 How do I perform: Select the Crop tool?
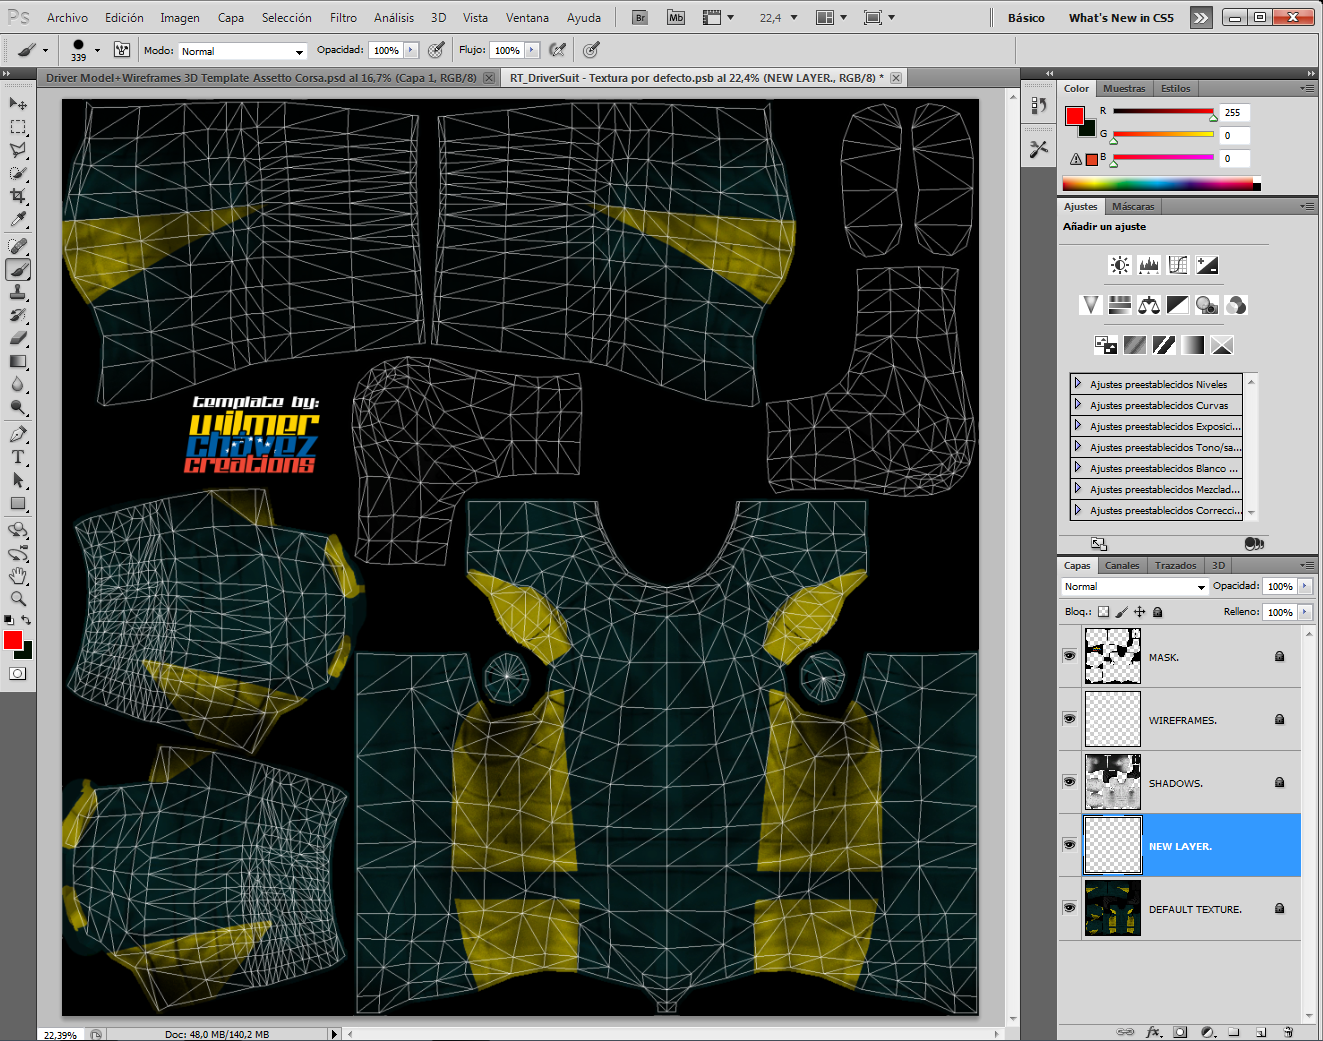tap(18, 196)
